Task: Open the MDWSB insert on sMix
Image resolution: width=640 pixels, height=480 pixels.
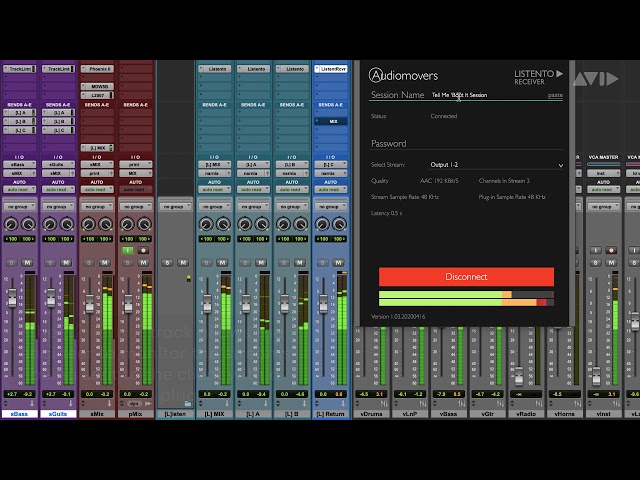Action: (x=97, y=87)
